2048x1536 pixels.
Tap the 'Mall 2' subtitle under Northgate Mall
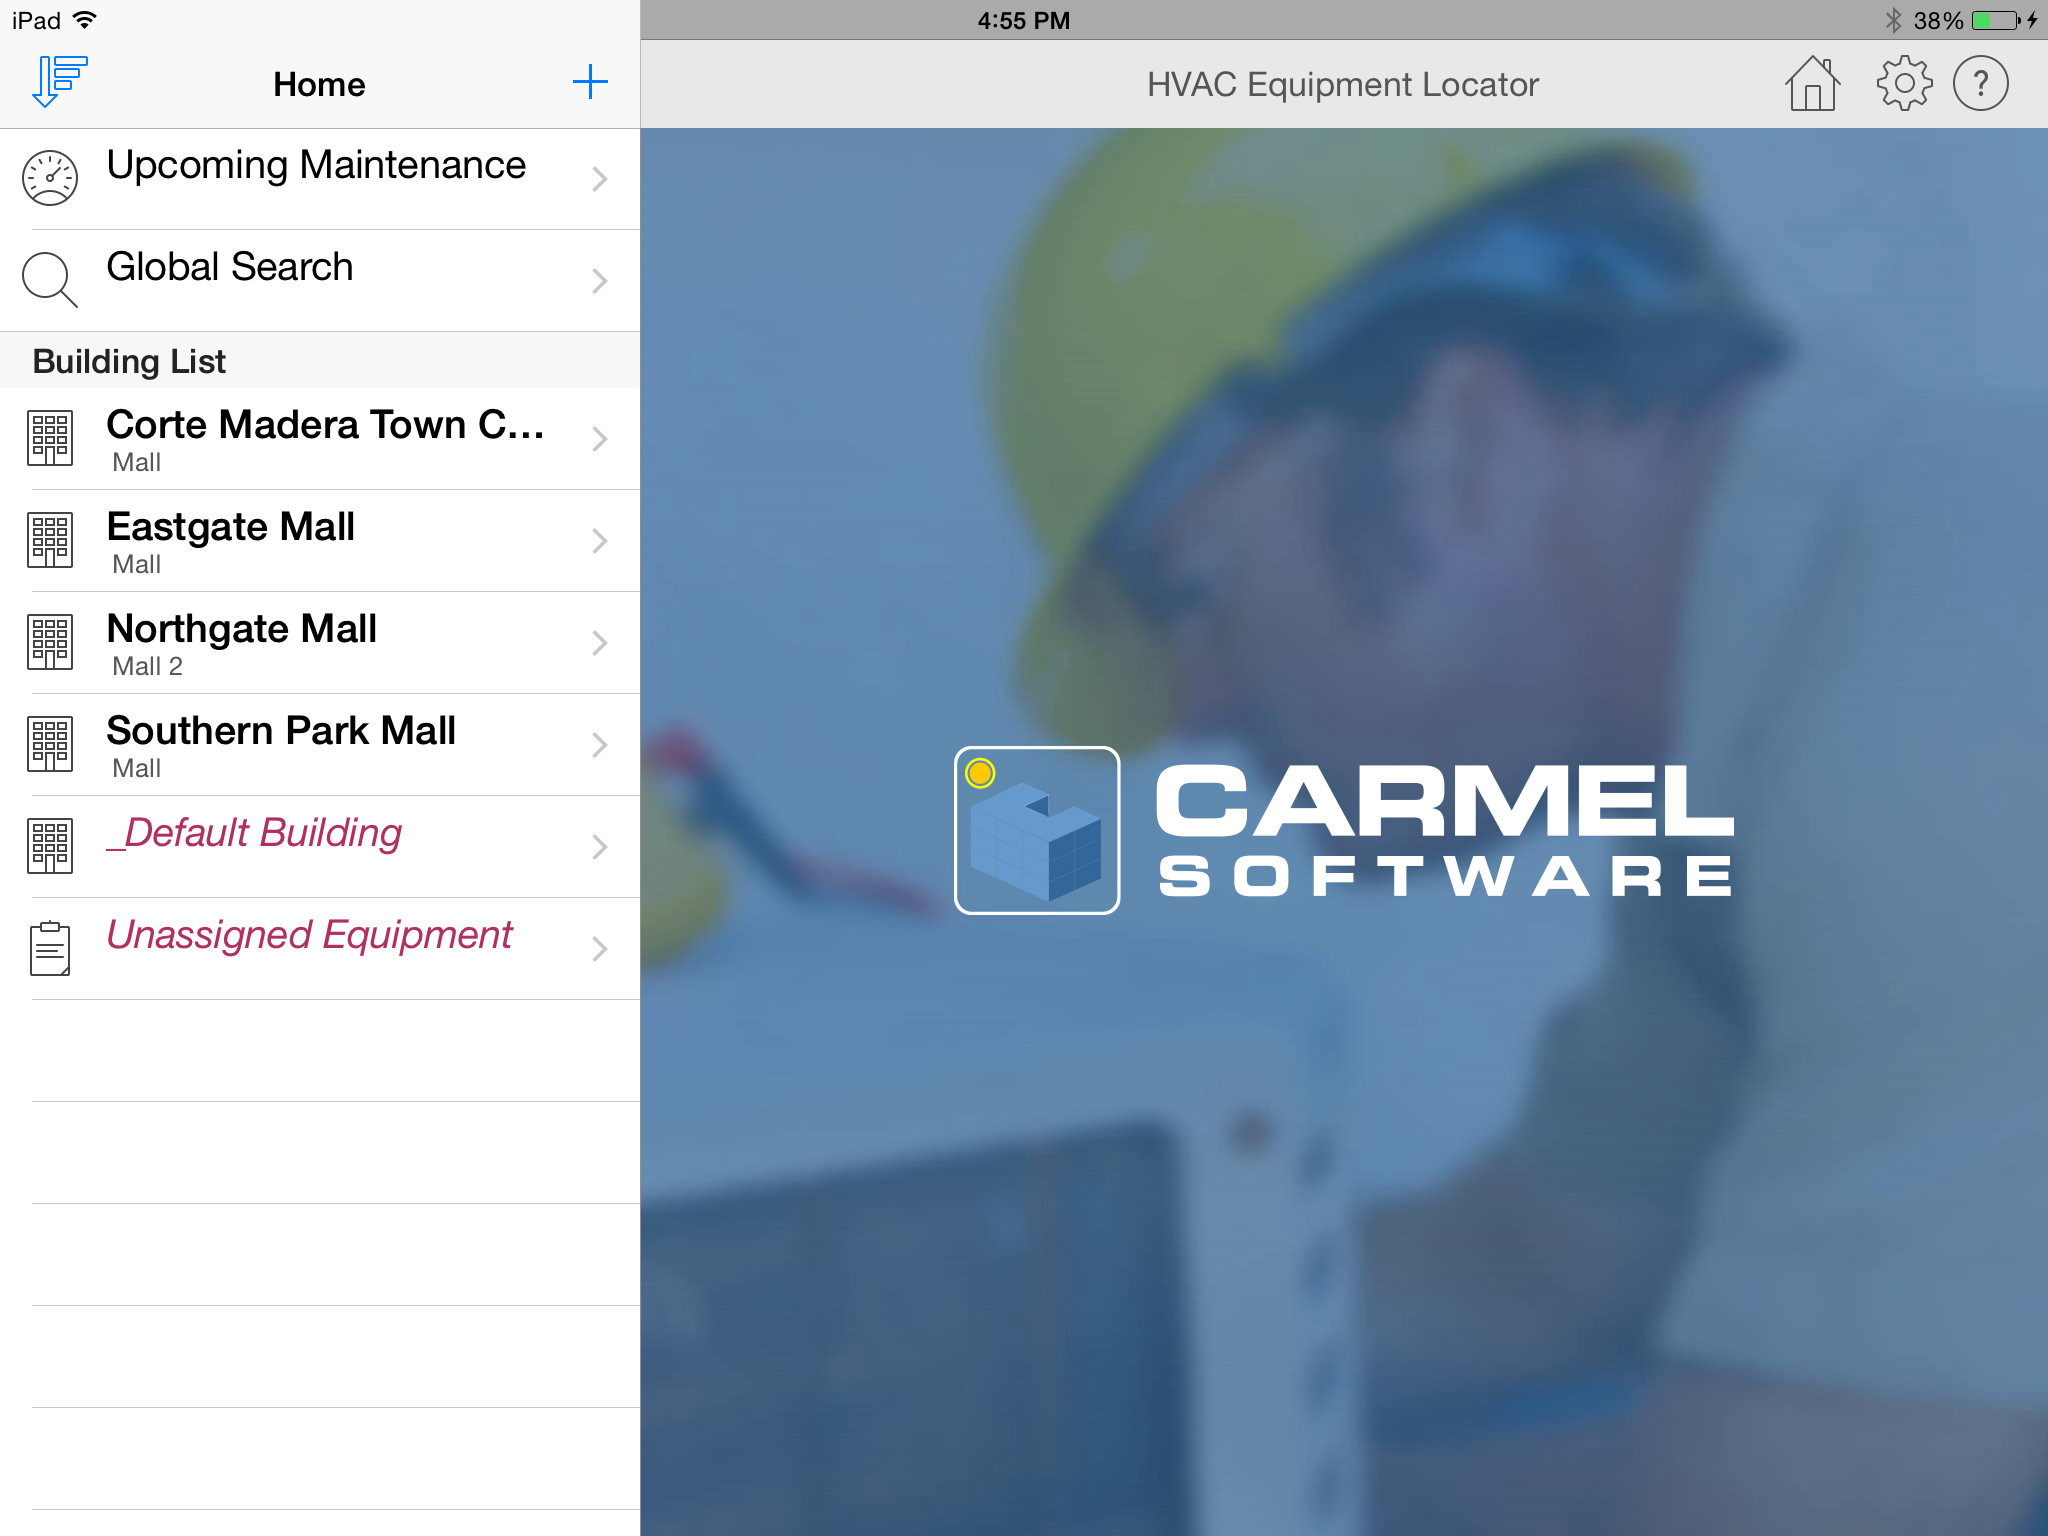(x=147, y=666)
